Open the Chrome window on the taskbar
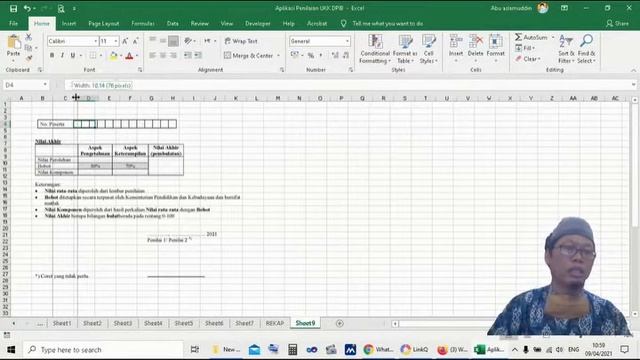Image resolution: width=640 pixels, height=360 pixels. tap(378, 350)
